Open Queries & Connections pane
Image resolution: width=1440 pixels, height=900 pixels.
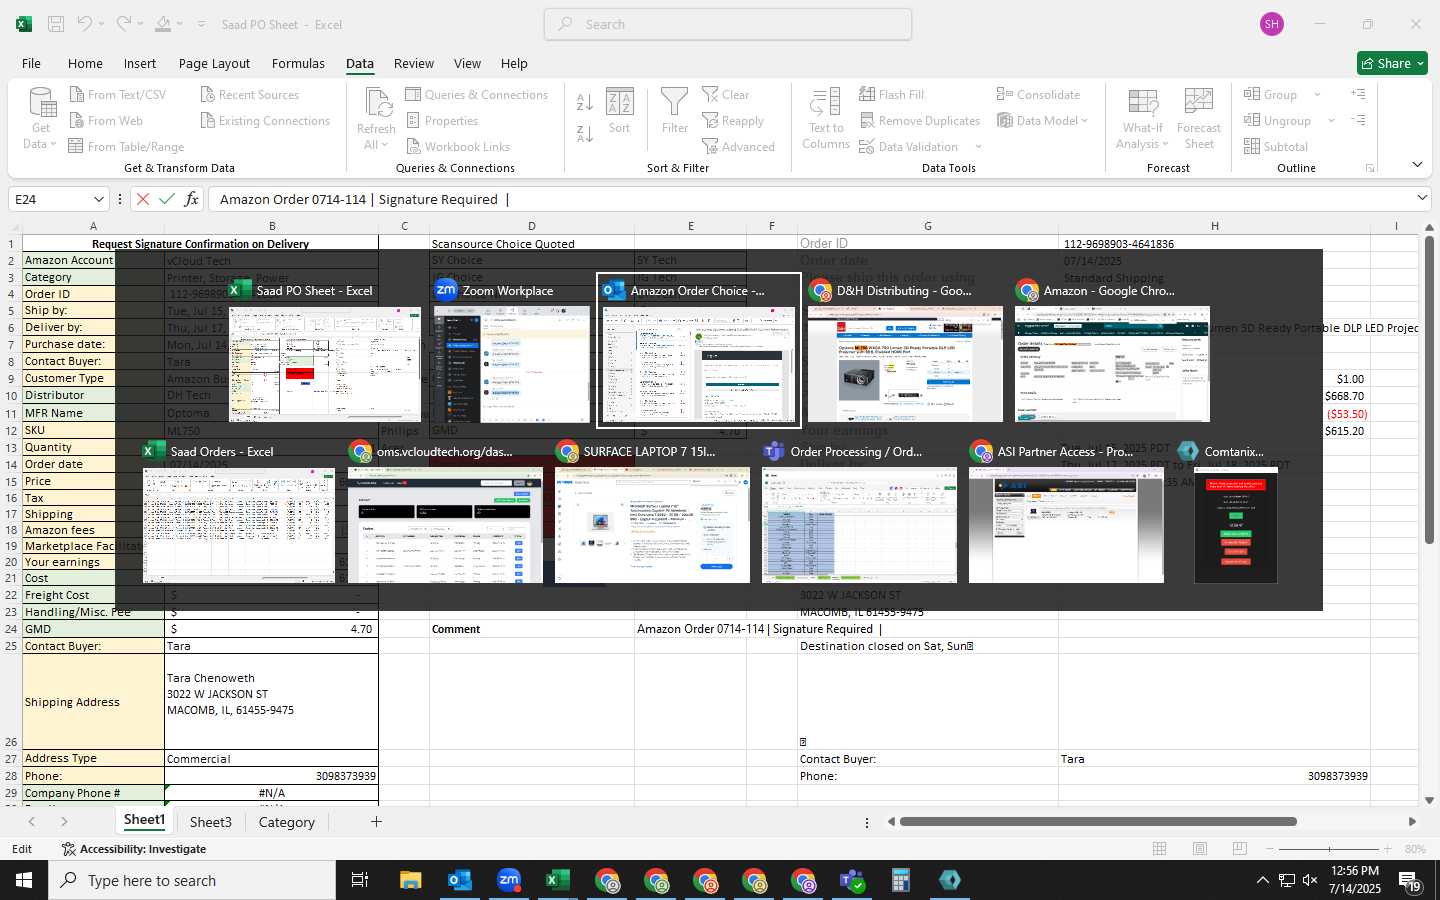point(477,94)
